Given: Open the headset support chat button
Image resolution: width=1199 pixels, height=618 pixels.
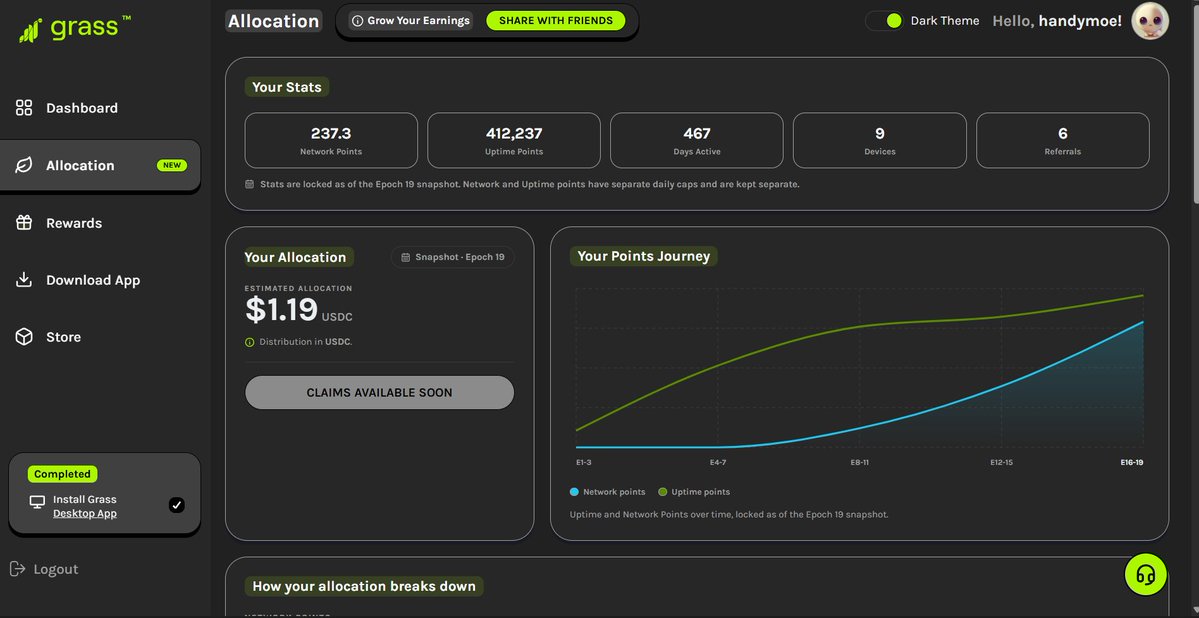Looking at the screenshot, I should pyautogui.click(x=1145, y=574).
